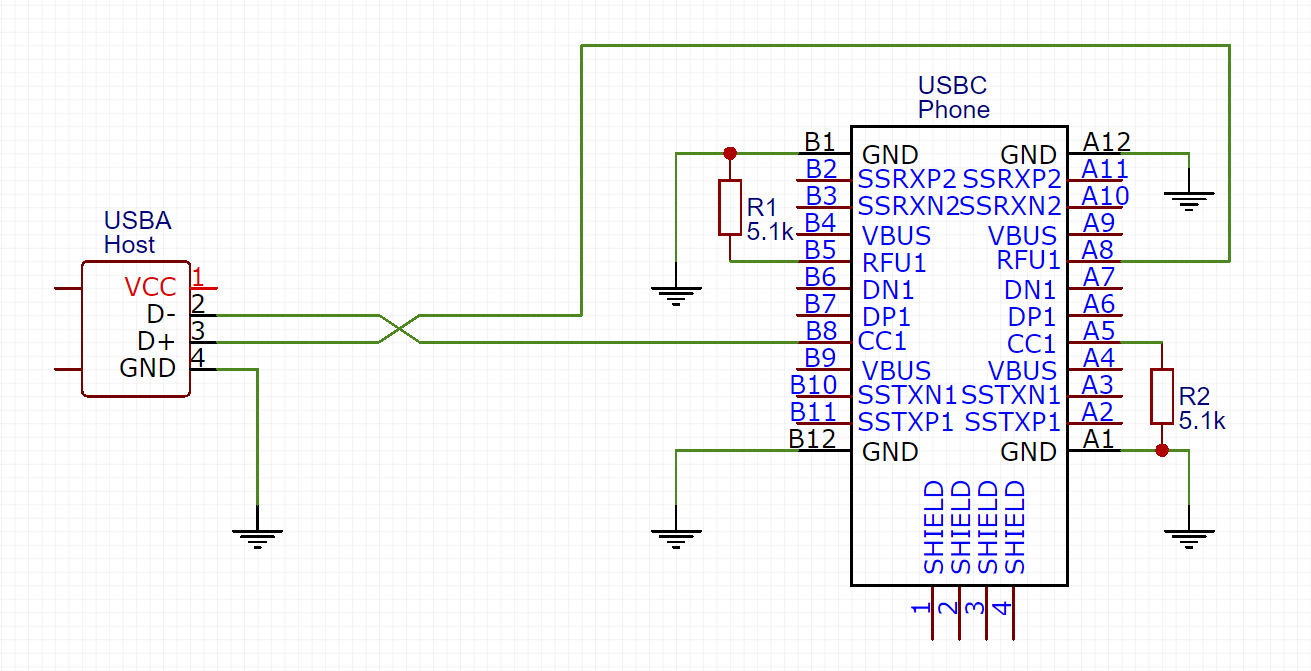Click VBUS pin name beside A4

[x=1023, y=371]
